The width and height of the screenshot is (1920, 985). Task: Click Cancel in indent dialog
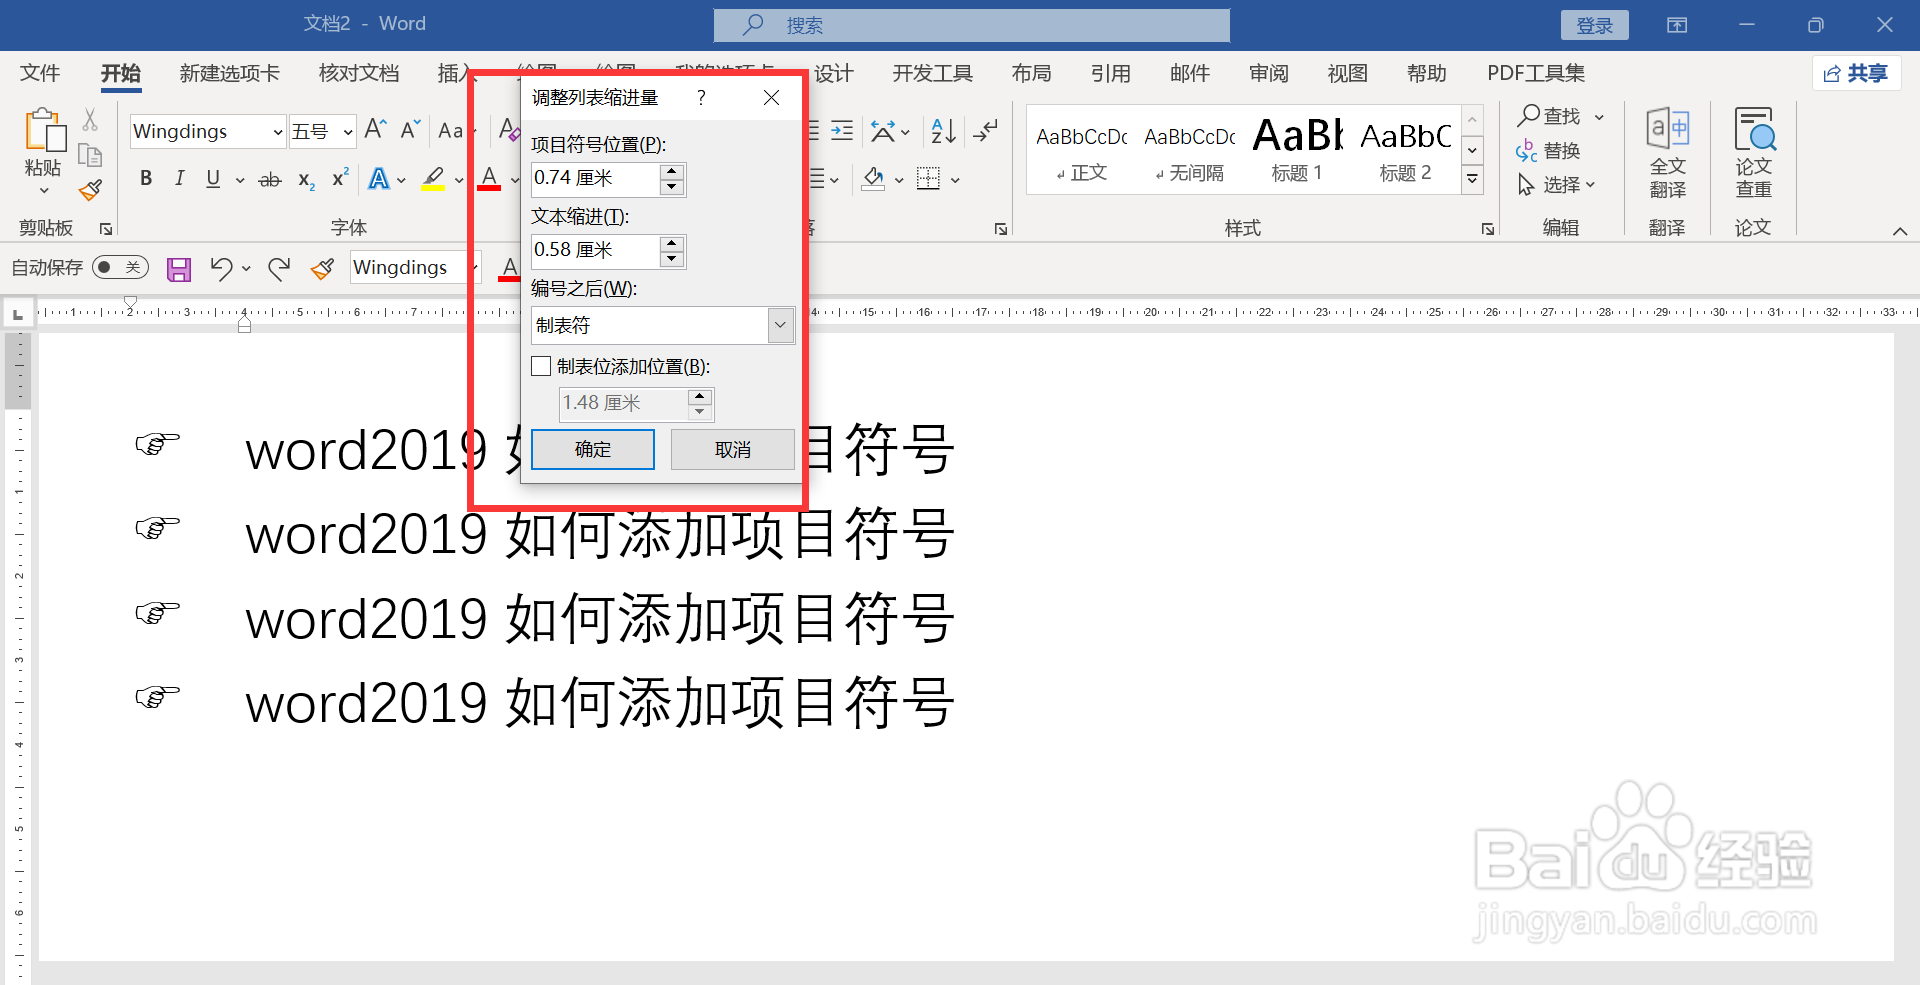point(733,450)
